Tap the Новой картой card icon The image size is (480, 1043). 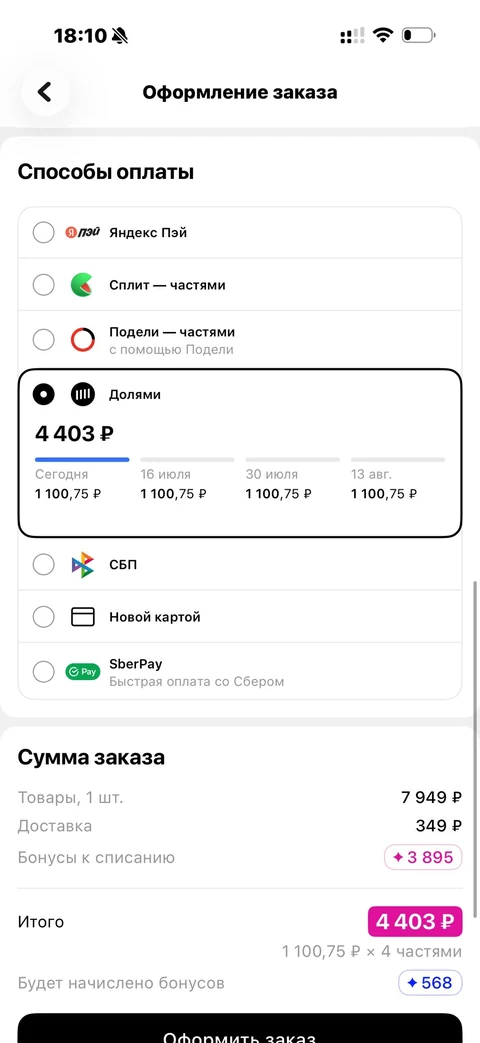coord(82,617)
